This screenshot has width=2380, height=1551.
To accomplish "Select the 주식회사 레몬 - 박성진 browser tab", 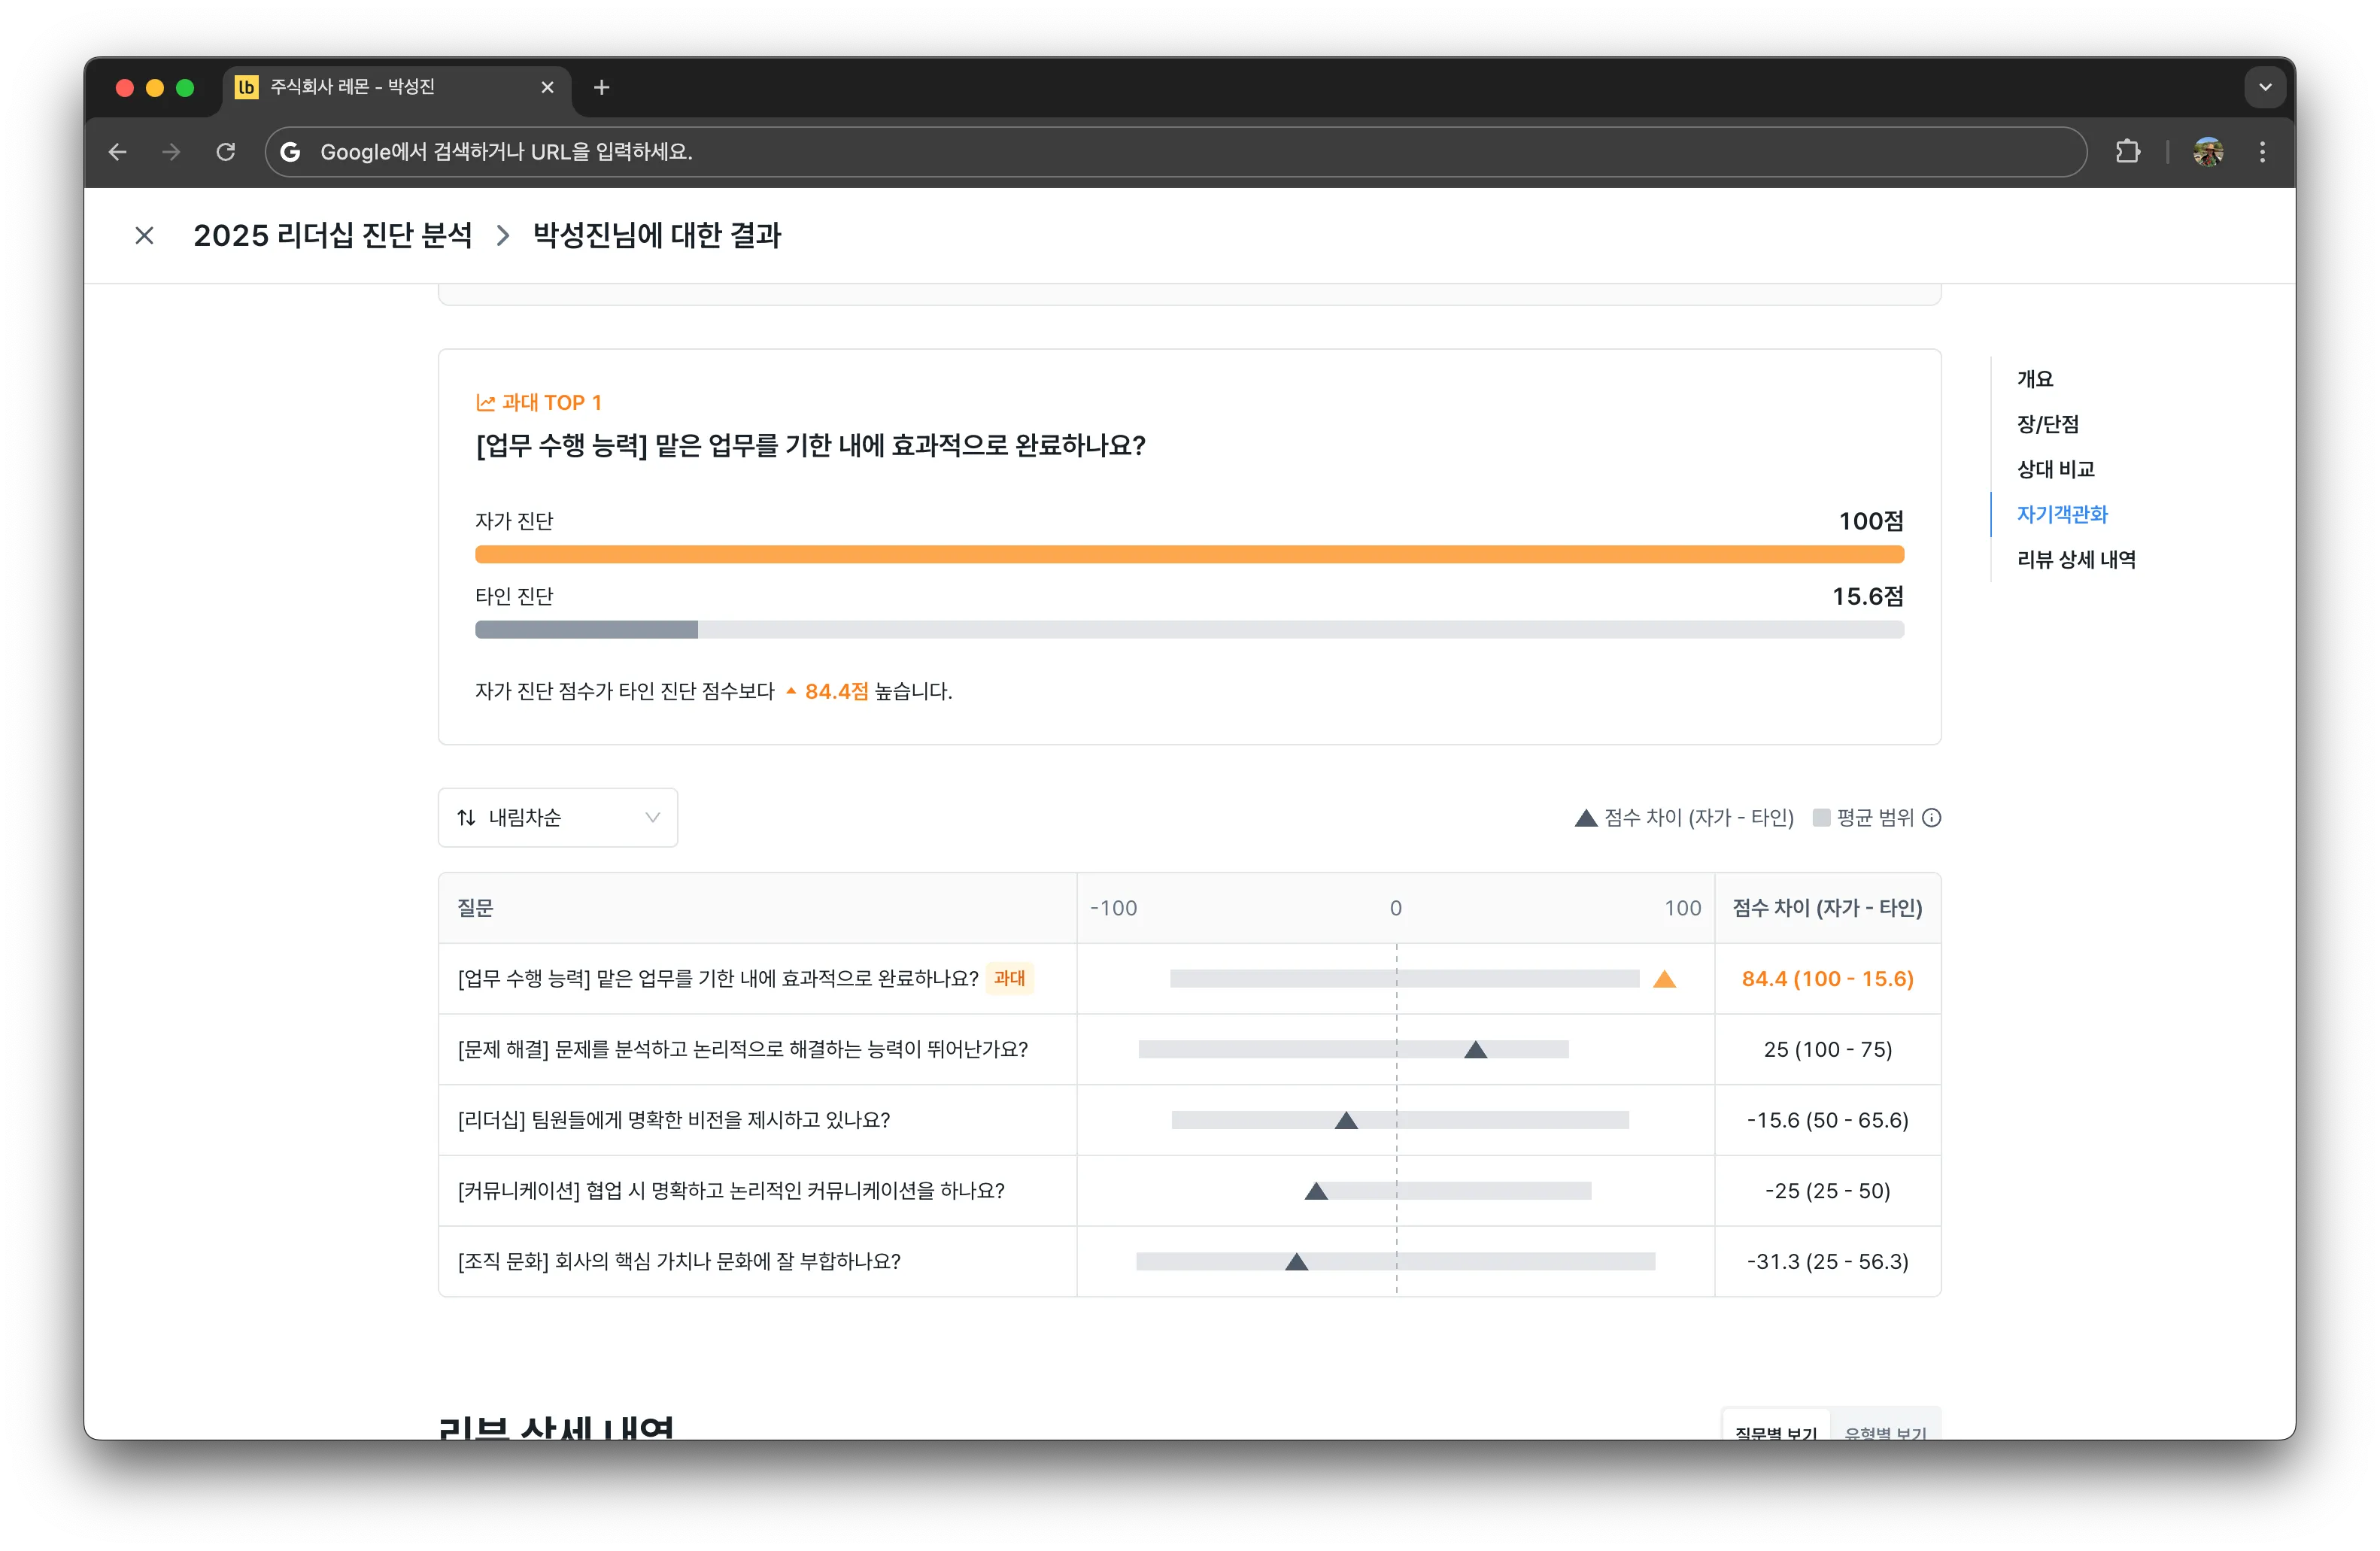I will click(x=397, y=88).
